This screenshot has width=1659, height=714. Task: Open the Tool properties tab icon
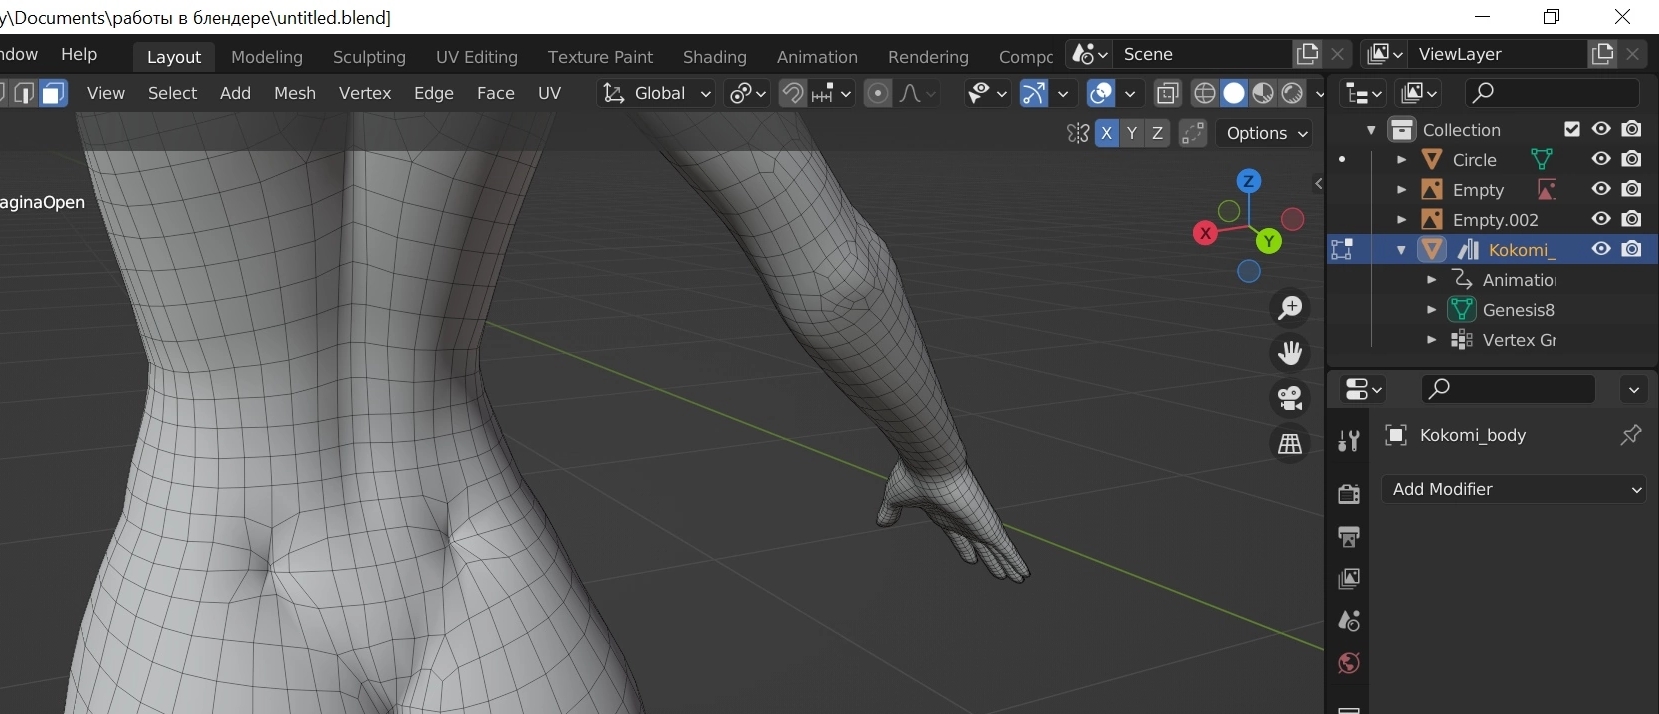[1348, 441]
